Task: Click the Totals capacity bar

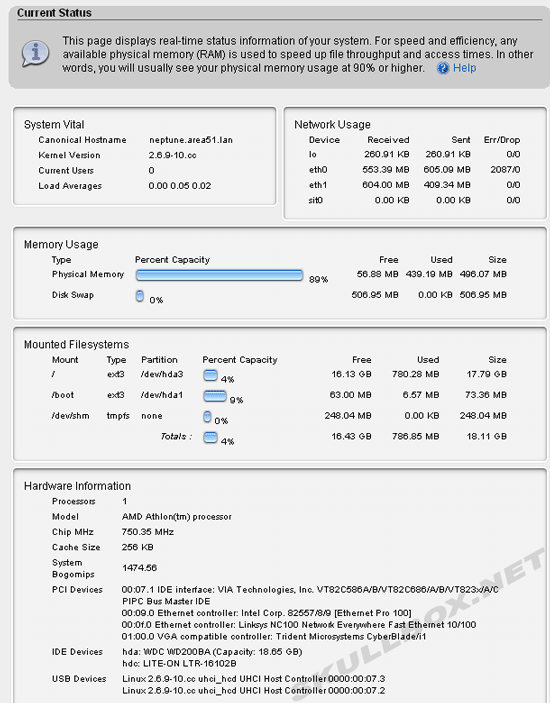Action: coord(210,437)
